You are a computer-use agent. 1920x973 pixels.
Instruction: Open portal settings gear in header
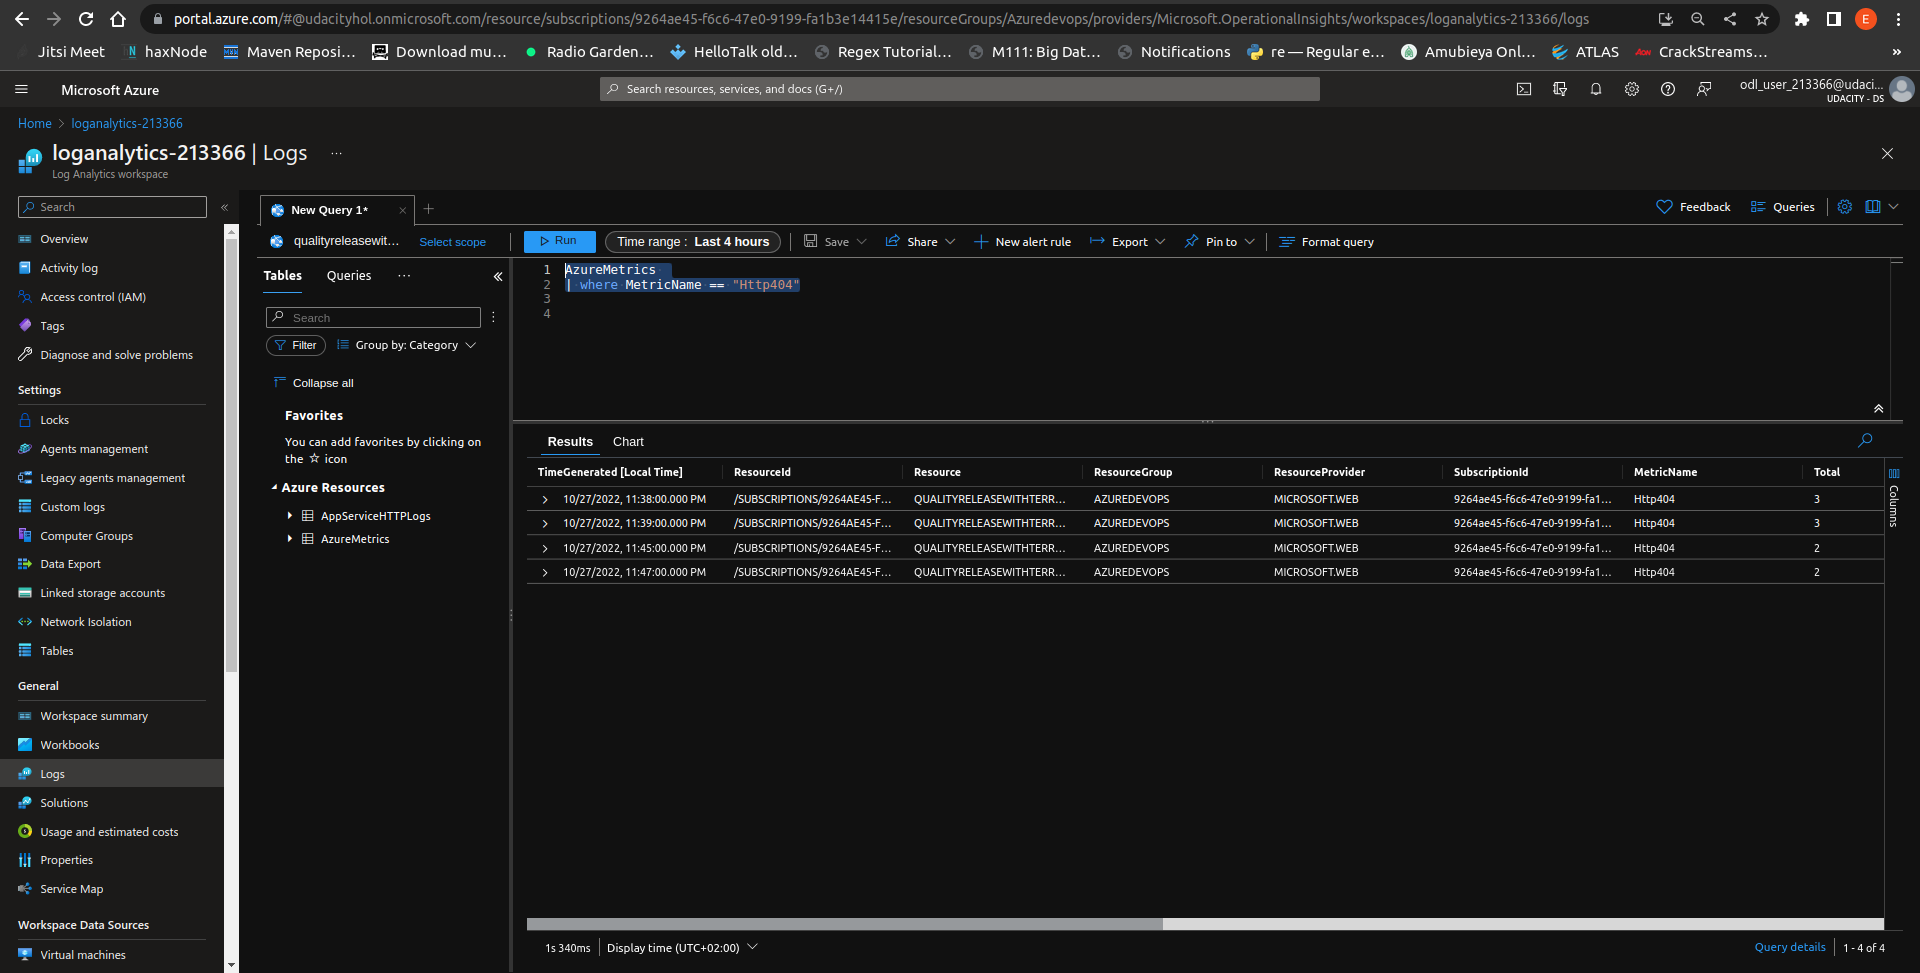1632,89
